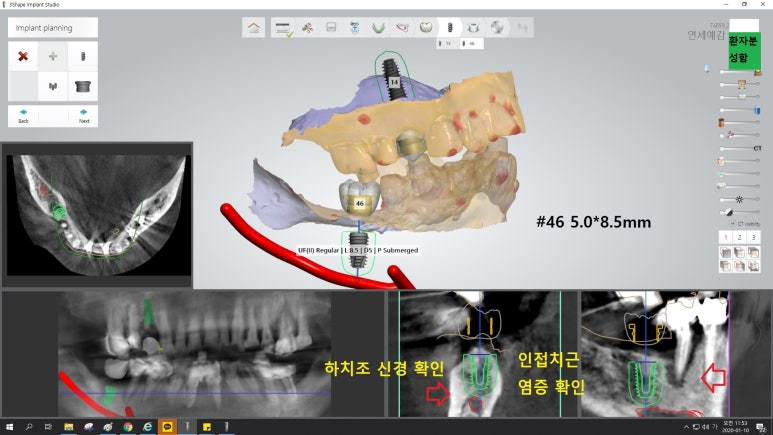The height and width of the screenshot is (435, 773).
Task: Select the abutment sleeve icon in planning panel
Action: click(x=83, y=86)
